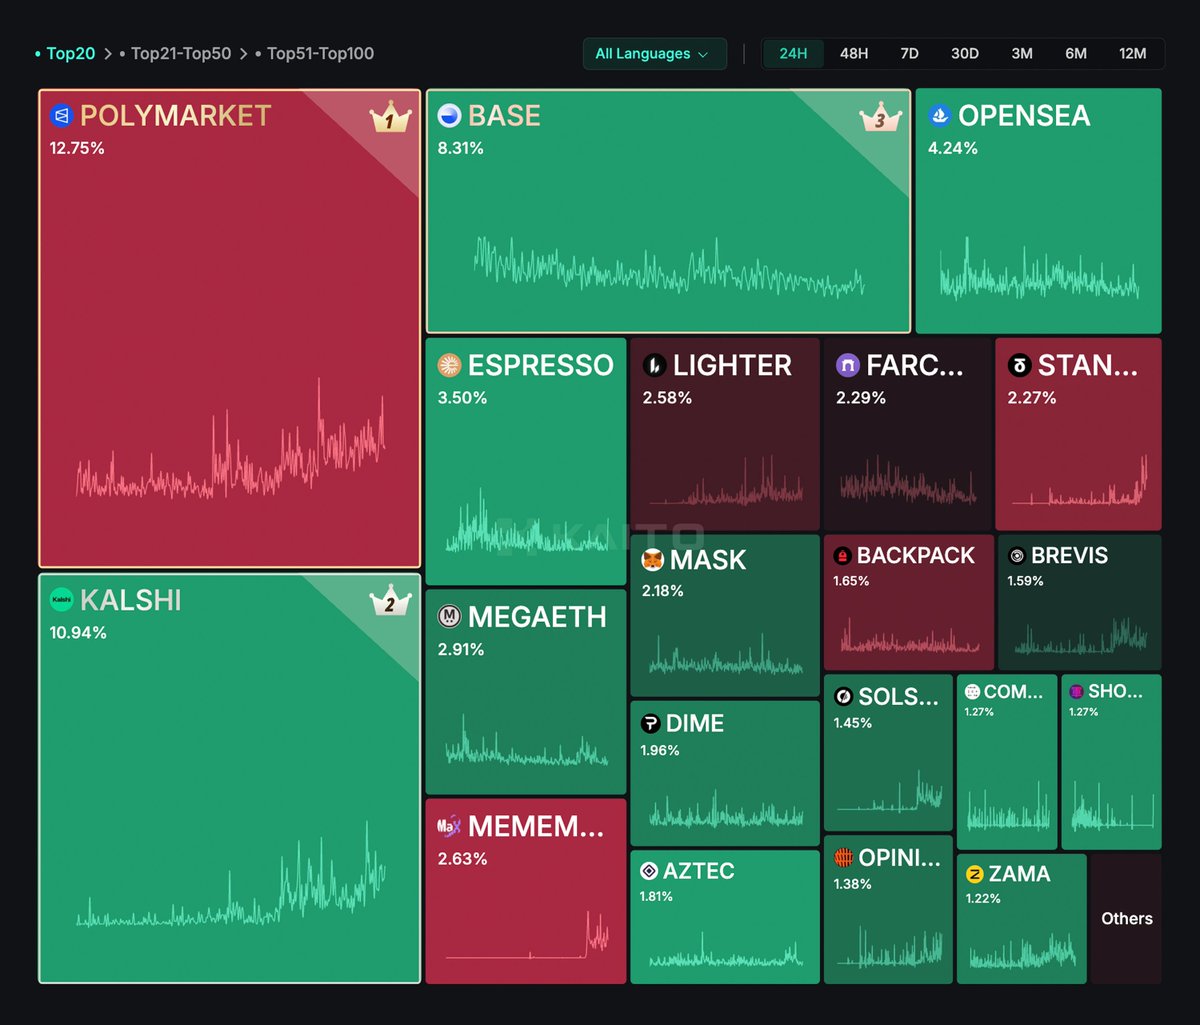Click Base's 8.31% share value

click(x=461, y=149)
